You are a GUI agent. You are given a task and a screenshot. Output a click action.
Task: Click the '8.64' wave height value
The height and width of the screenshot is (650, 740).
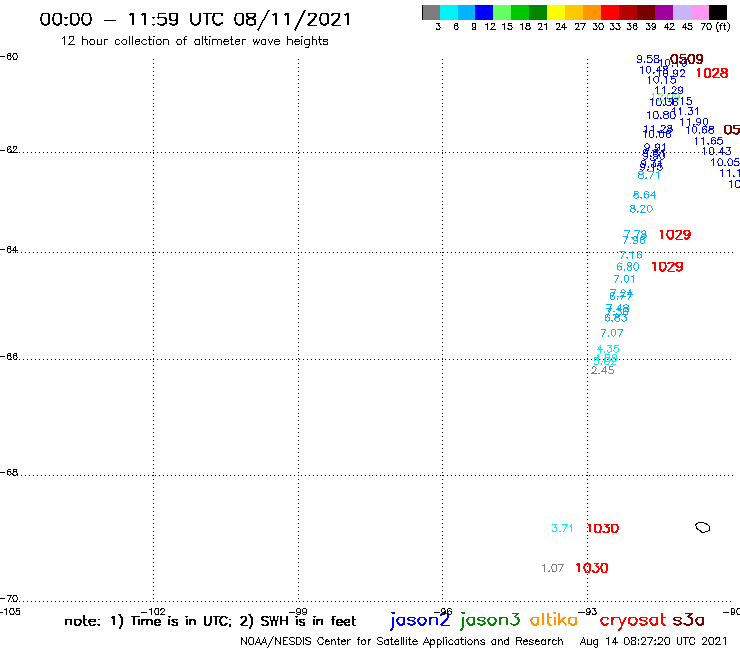(x=644, y=195)
